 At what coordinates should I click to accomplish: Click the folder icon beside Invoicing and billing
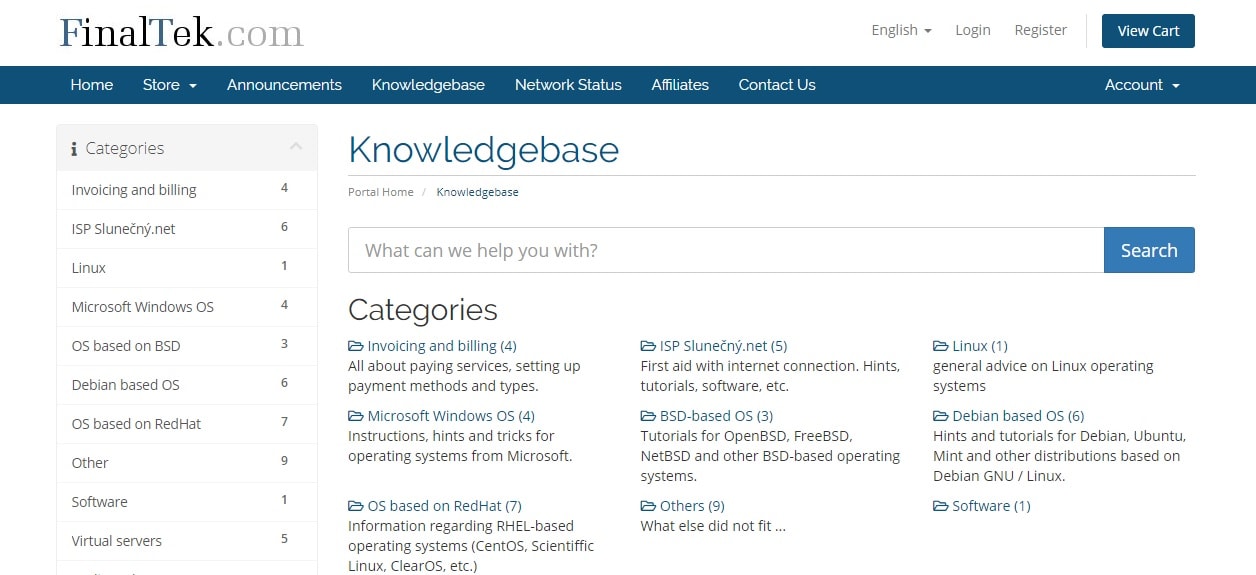point(356,346)
